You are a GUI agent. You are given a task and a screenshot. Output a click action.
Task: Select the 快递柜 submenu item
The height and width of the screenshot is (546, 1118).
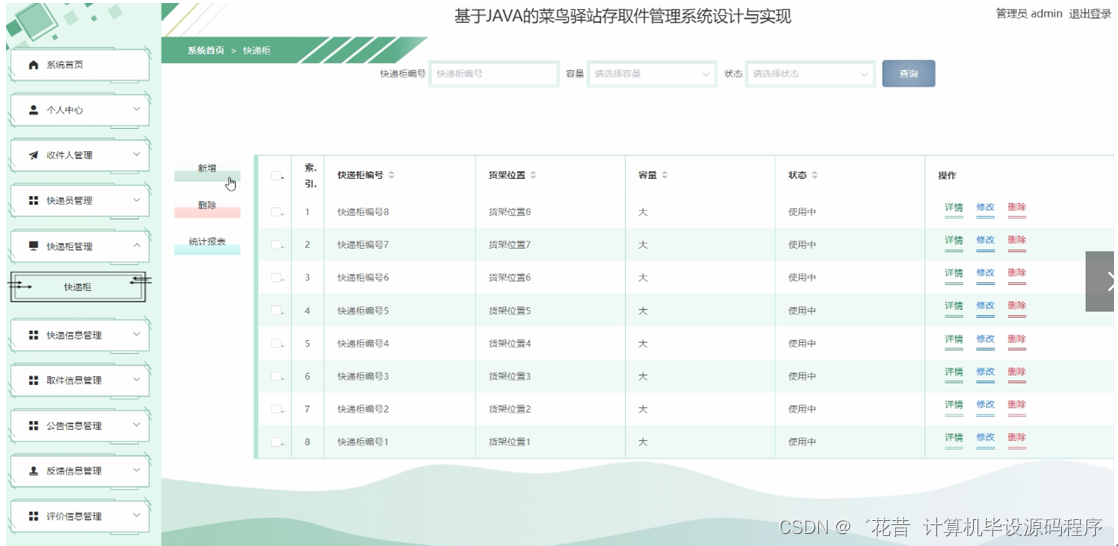click(x=78, y=287)
